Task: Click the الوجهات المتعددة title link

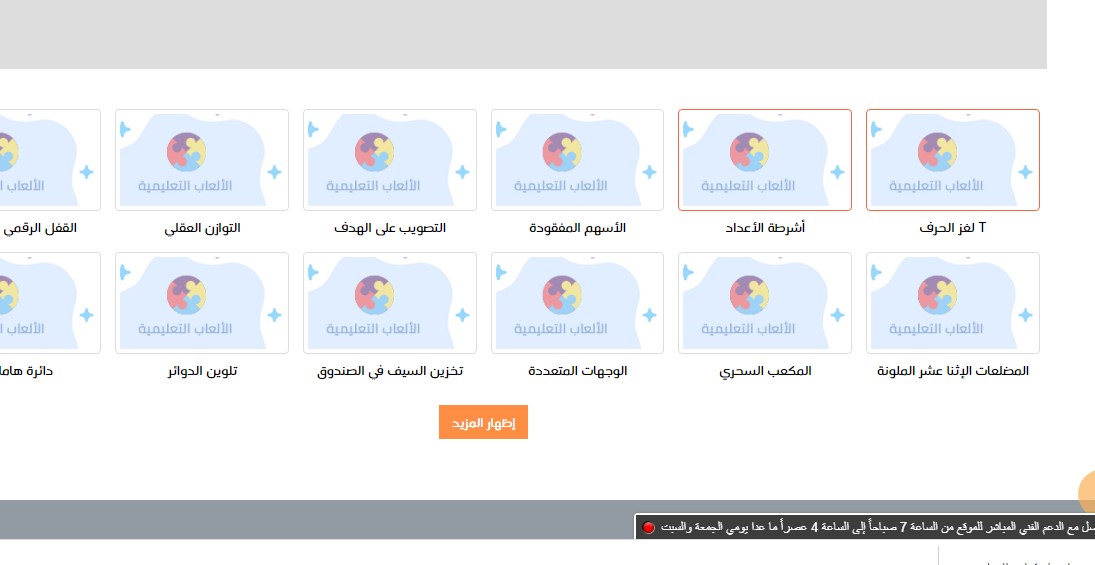Action: (x=578, y=371)
